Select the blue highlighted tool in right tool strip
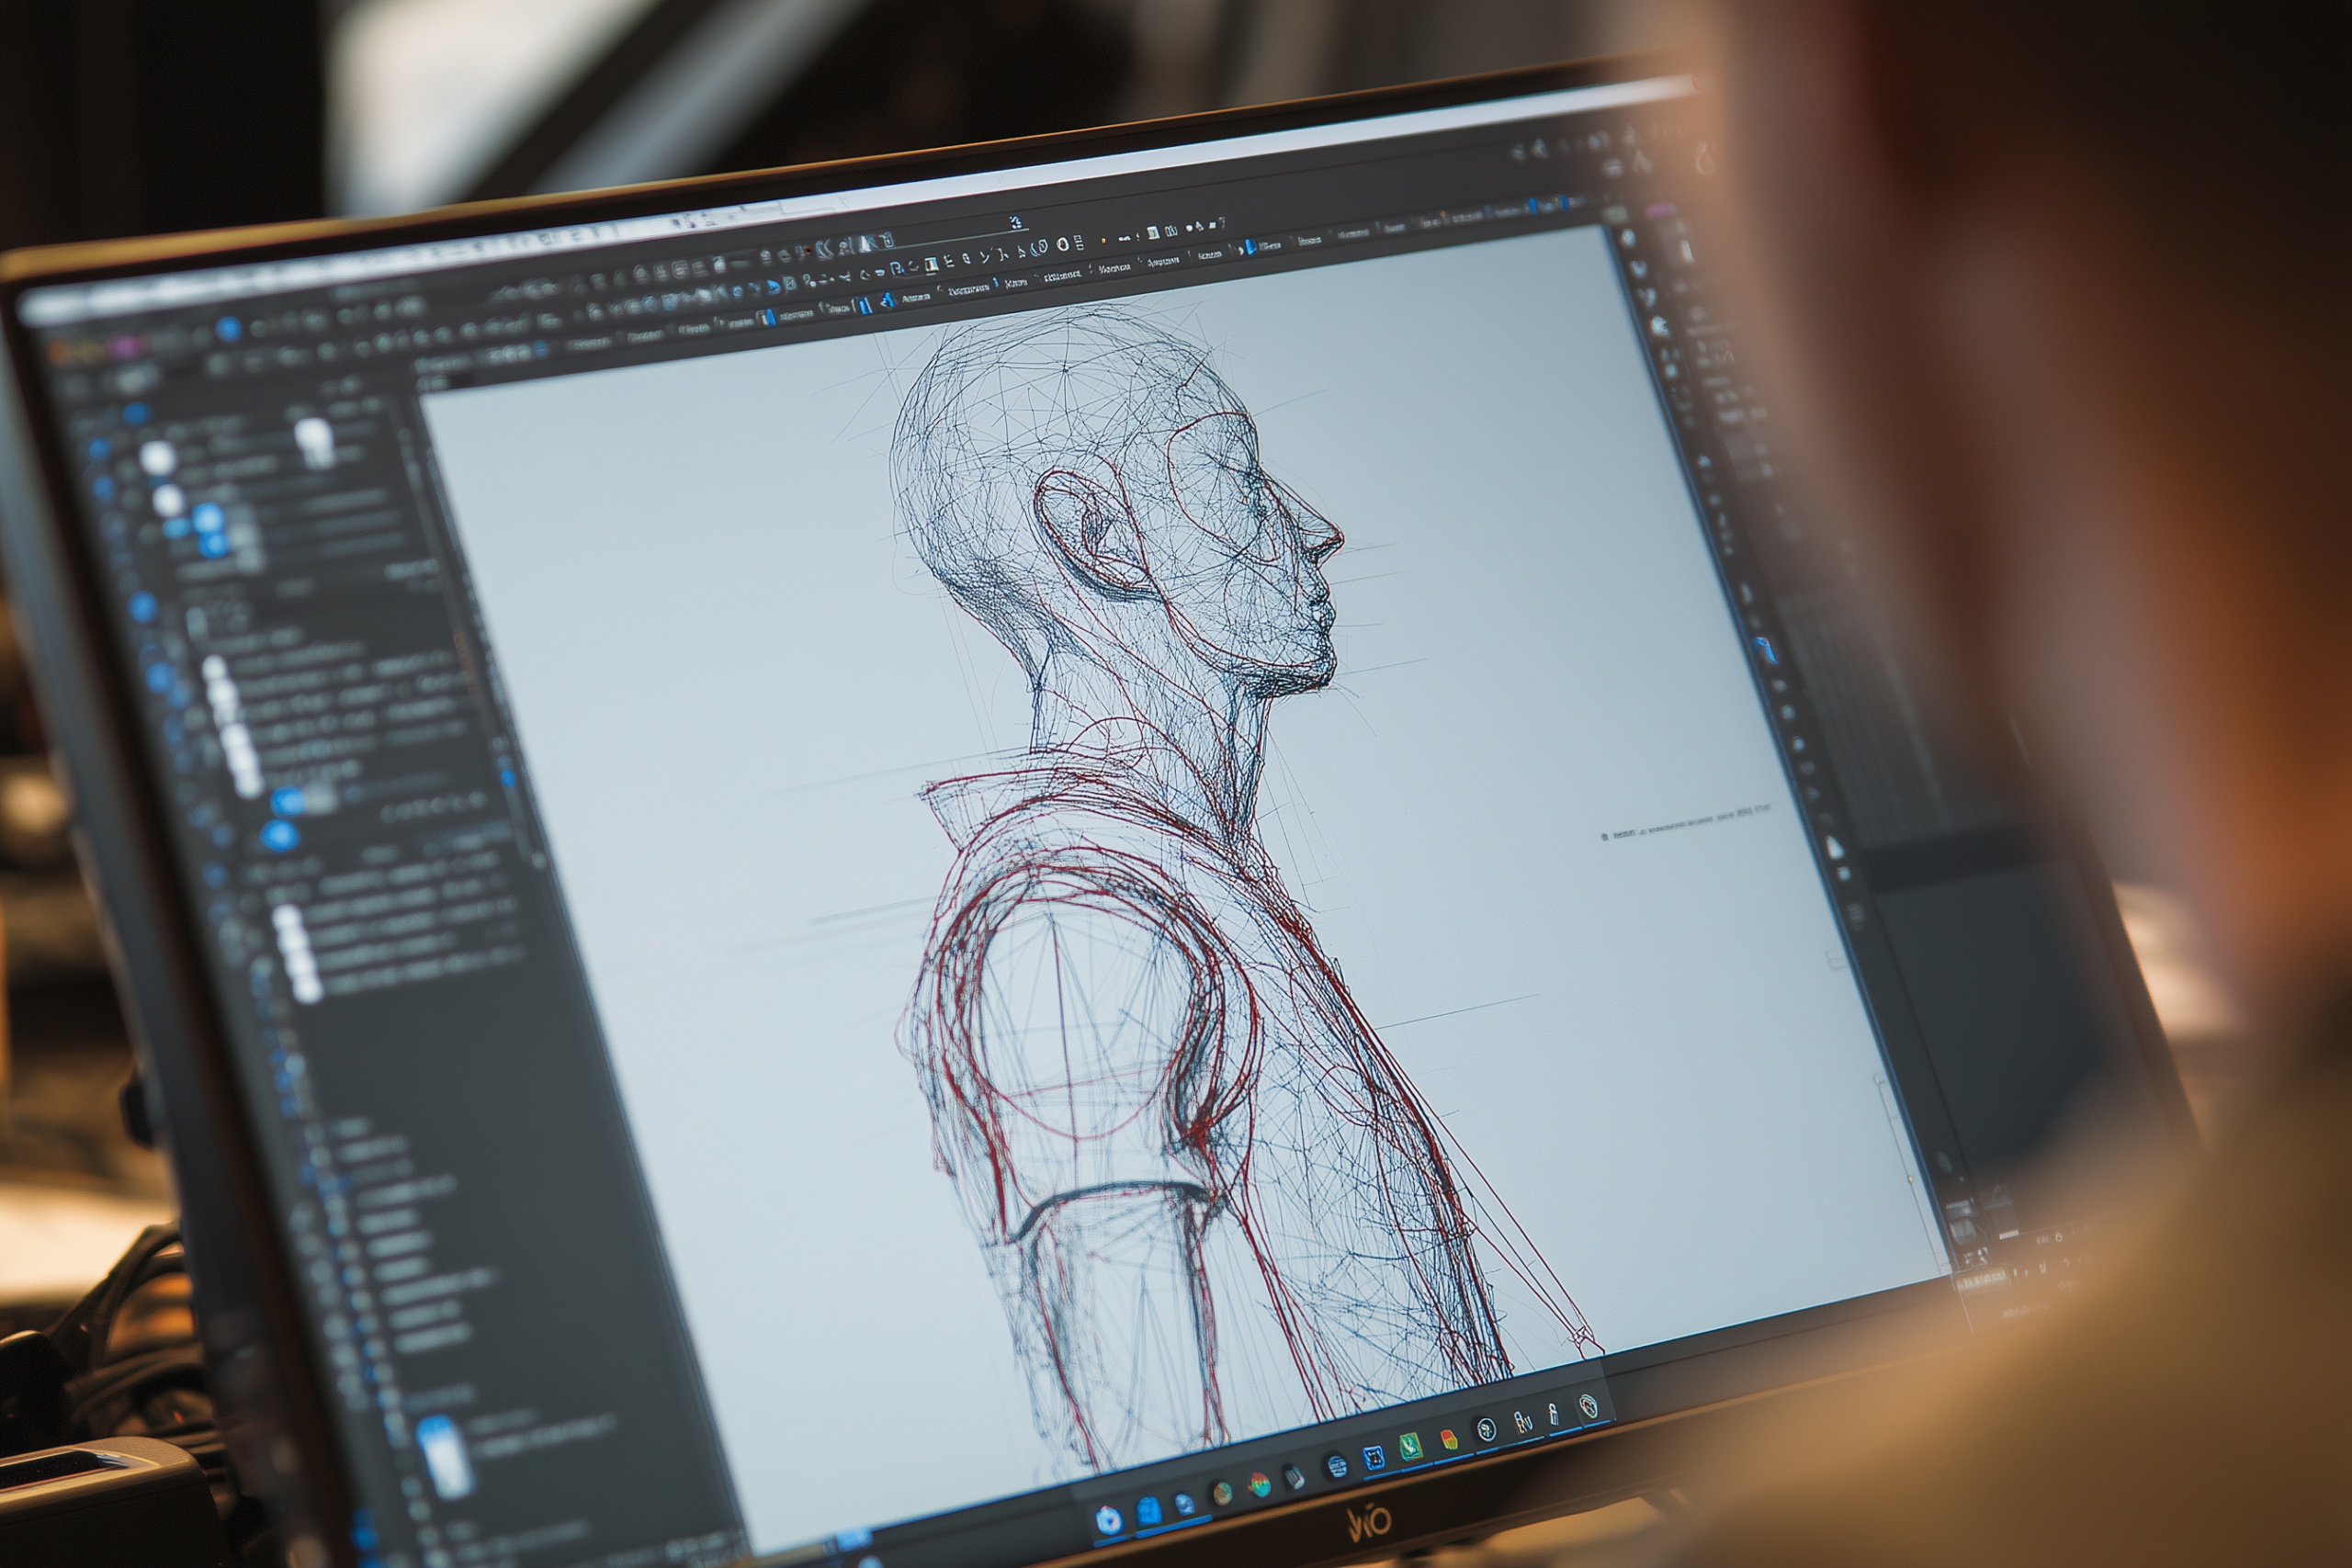Image resolution: width=2352 pixels, height=1568 pixels. click(x=1766, y=650)
